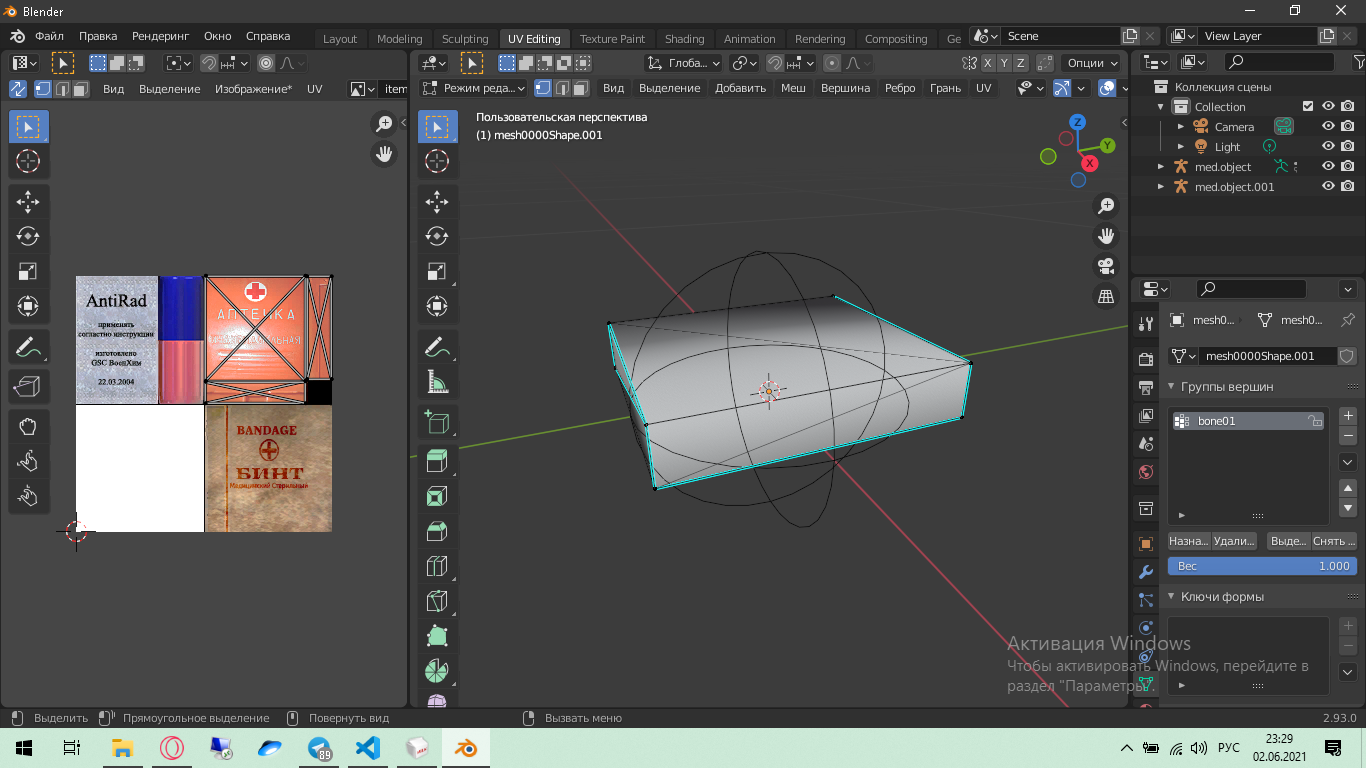Click the pan hand icon in 3D viewport
Screen dimensions: 1366x768
click(x=1106, y=236)
